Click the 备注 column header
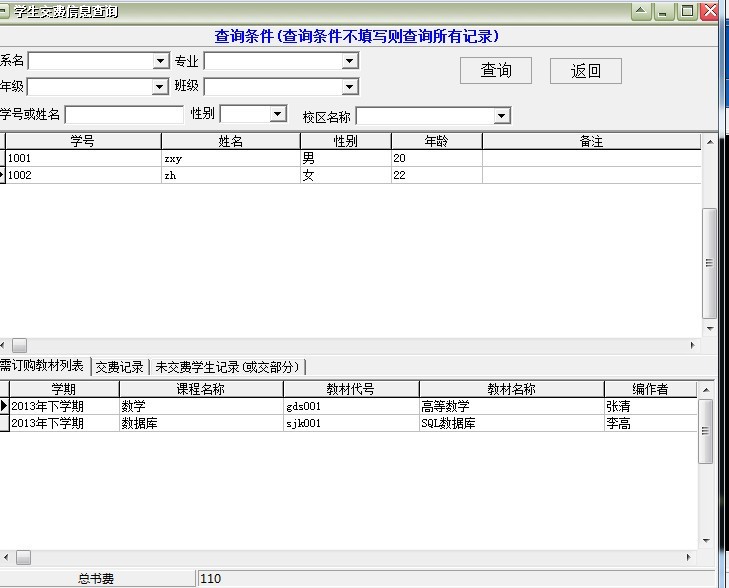Image resolution: width=729 pixels, height=588 pixels. pos(591,141)
